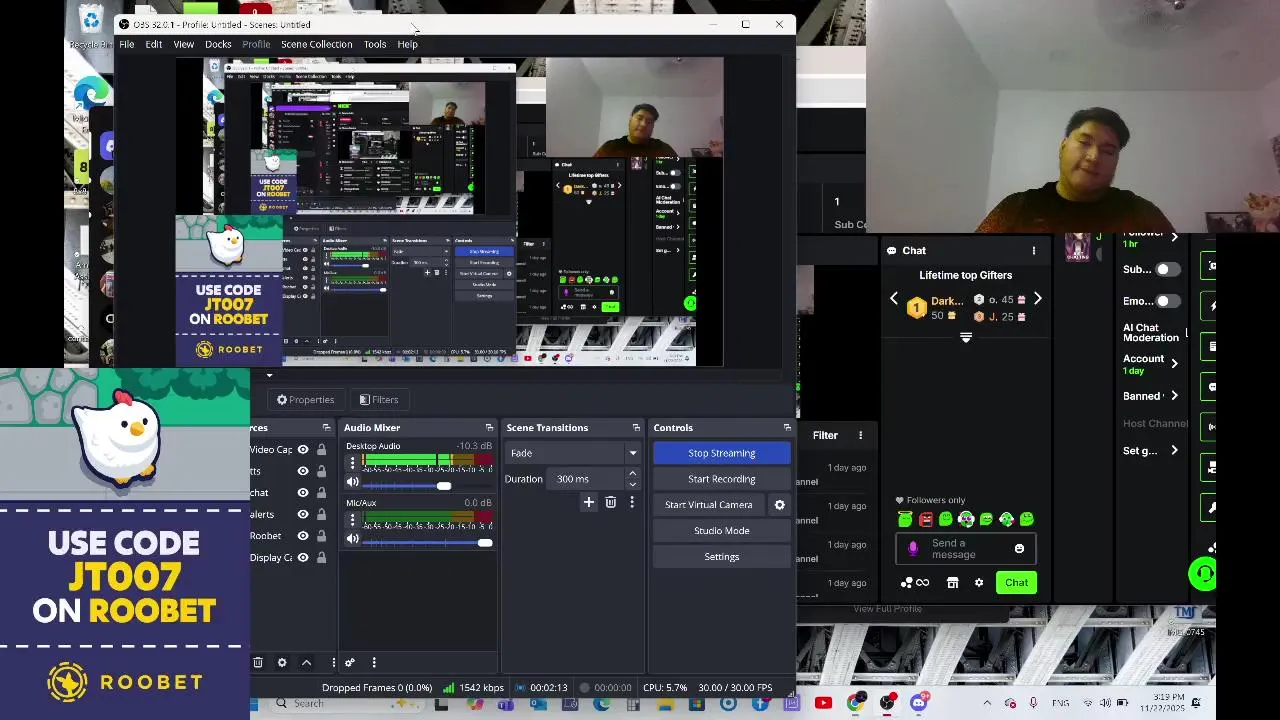The image size is (1280, 720).
Task: Add a new scene transition with plus
Action: pyautogui.click(x=589, y=502)
